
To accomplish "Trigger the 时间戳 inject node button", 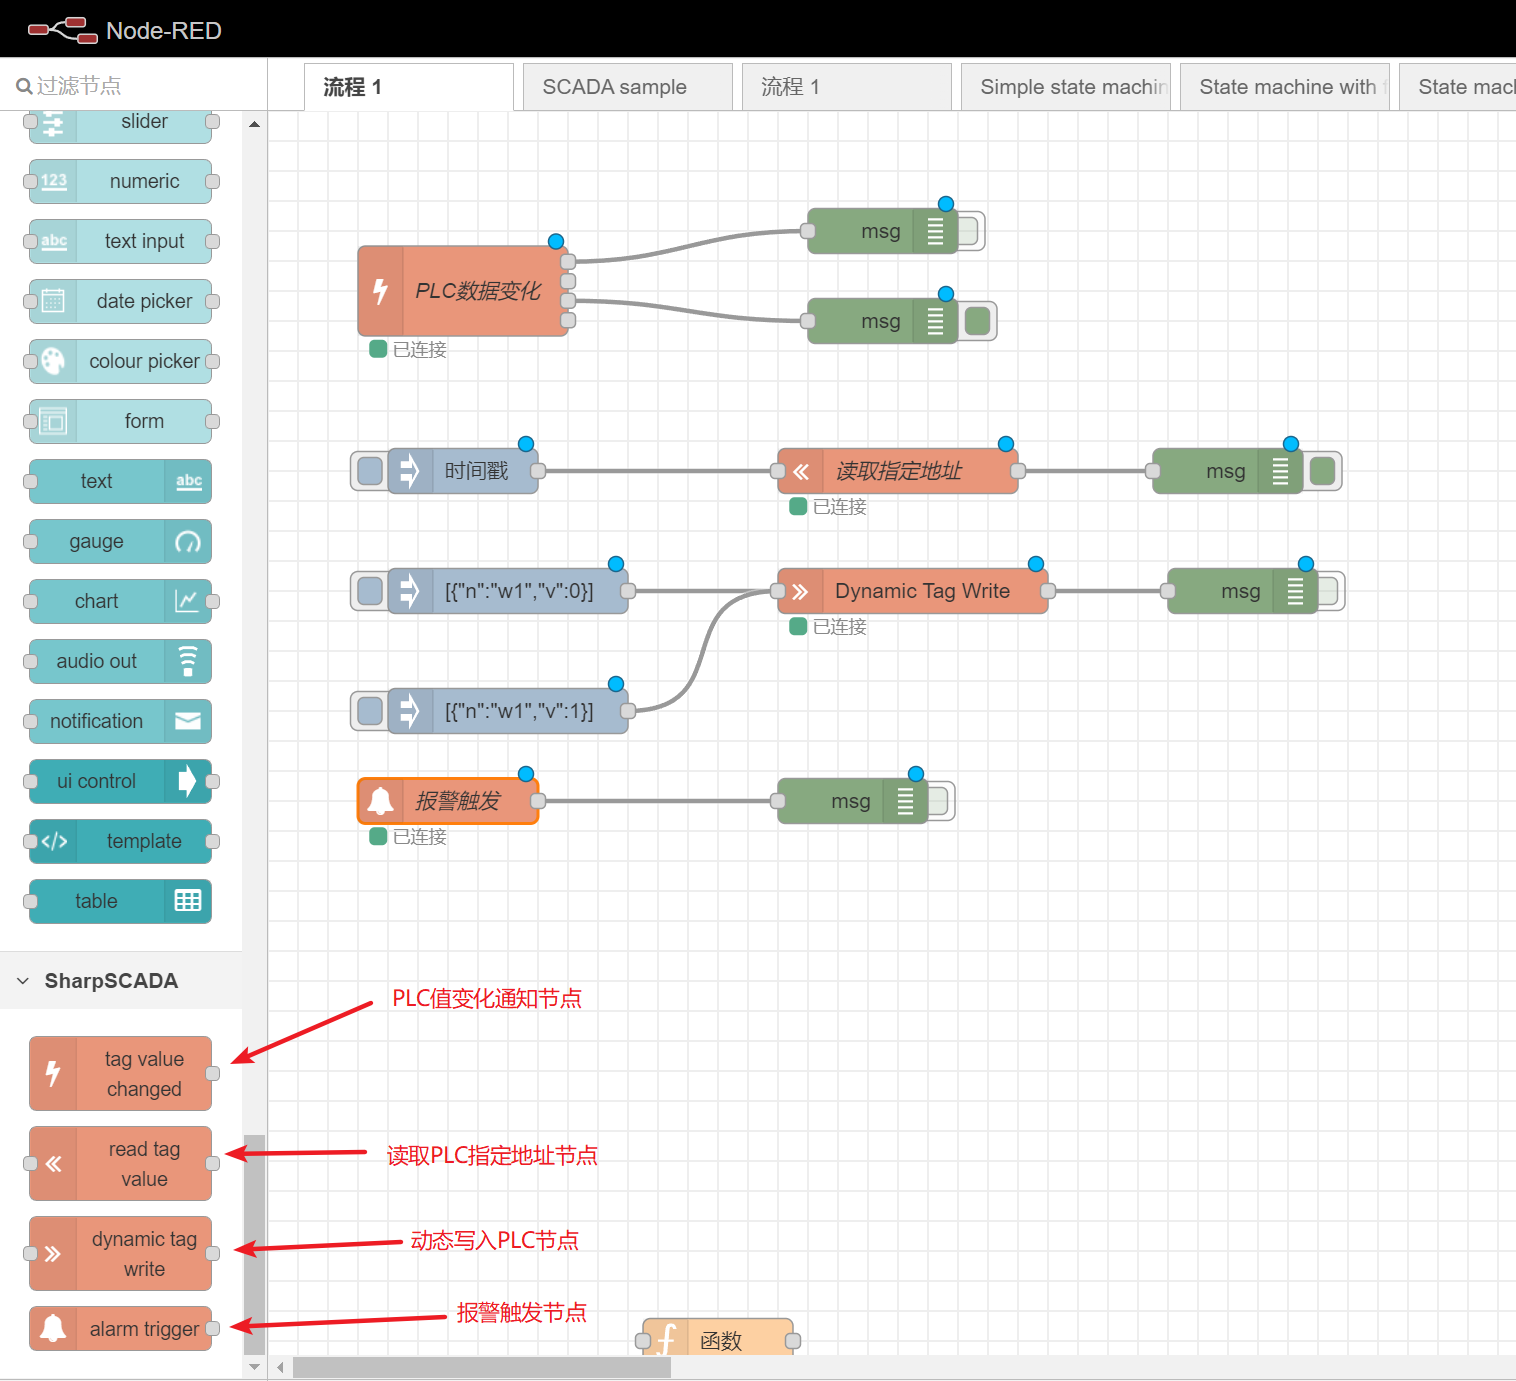I will point(370,471).
